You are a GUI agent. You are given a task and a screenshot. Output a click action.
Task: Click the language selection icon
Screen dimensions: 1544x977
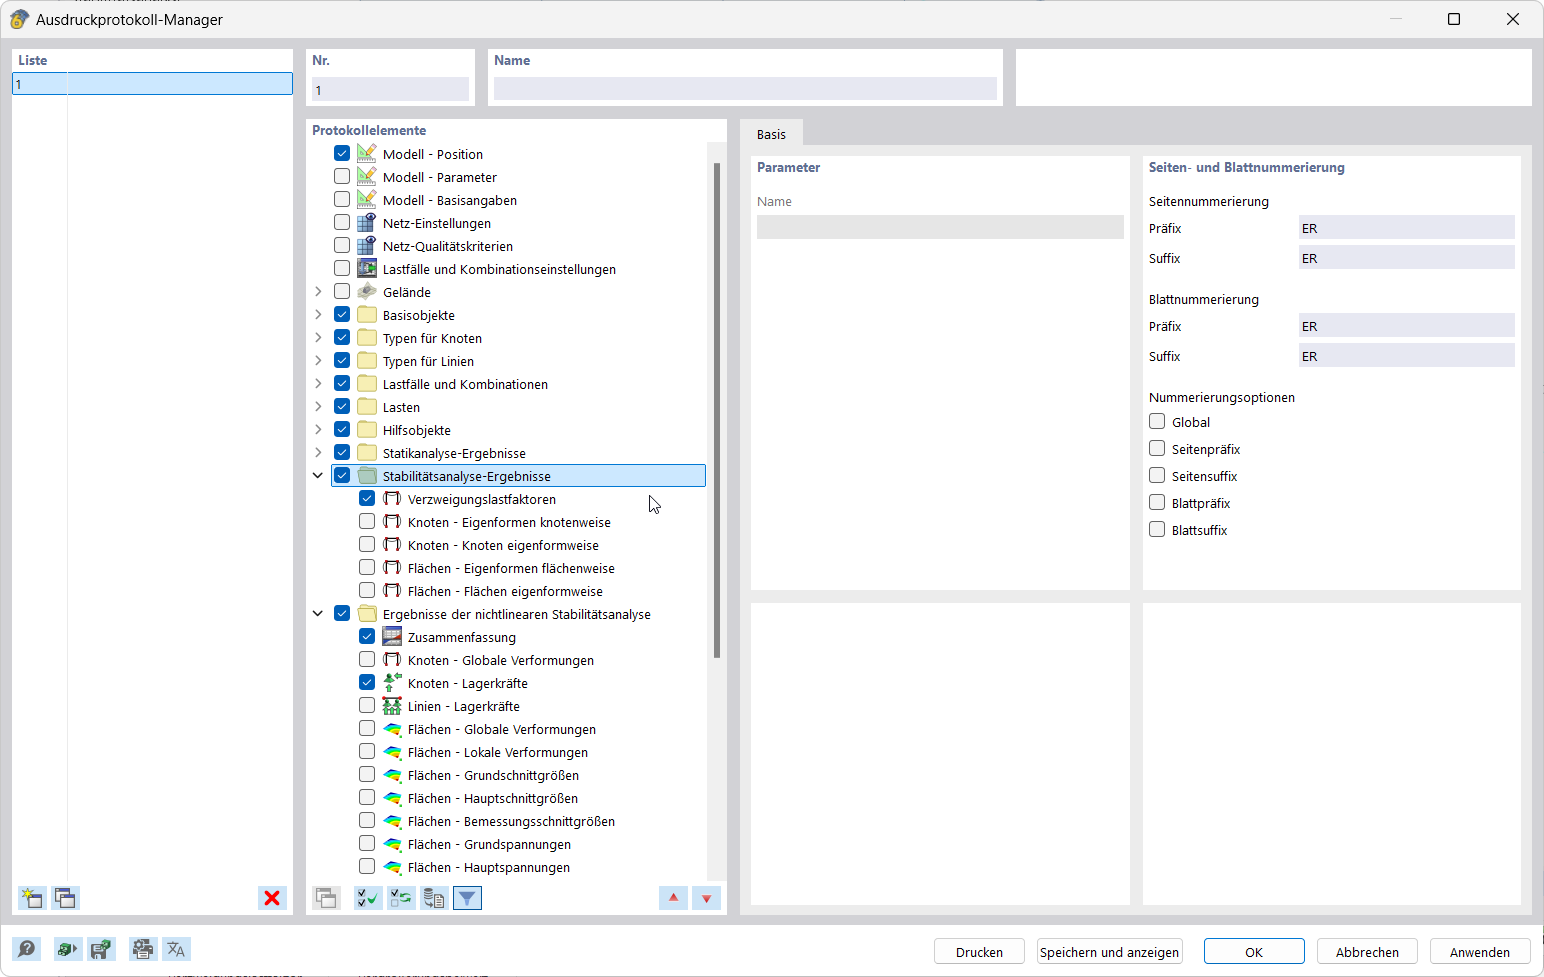(176, 949)
